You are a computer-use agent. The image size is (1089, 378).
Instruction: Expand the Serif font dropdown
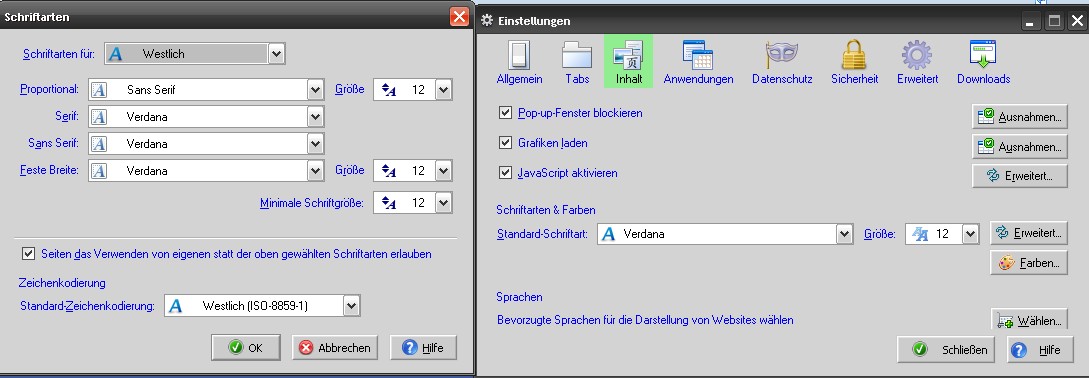[316, 117]
